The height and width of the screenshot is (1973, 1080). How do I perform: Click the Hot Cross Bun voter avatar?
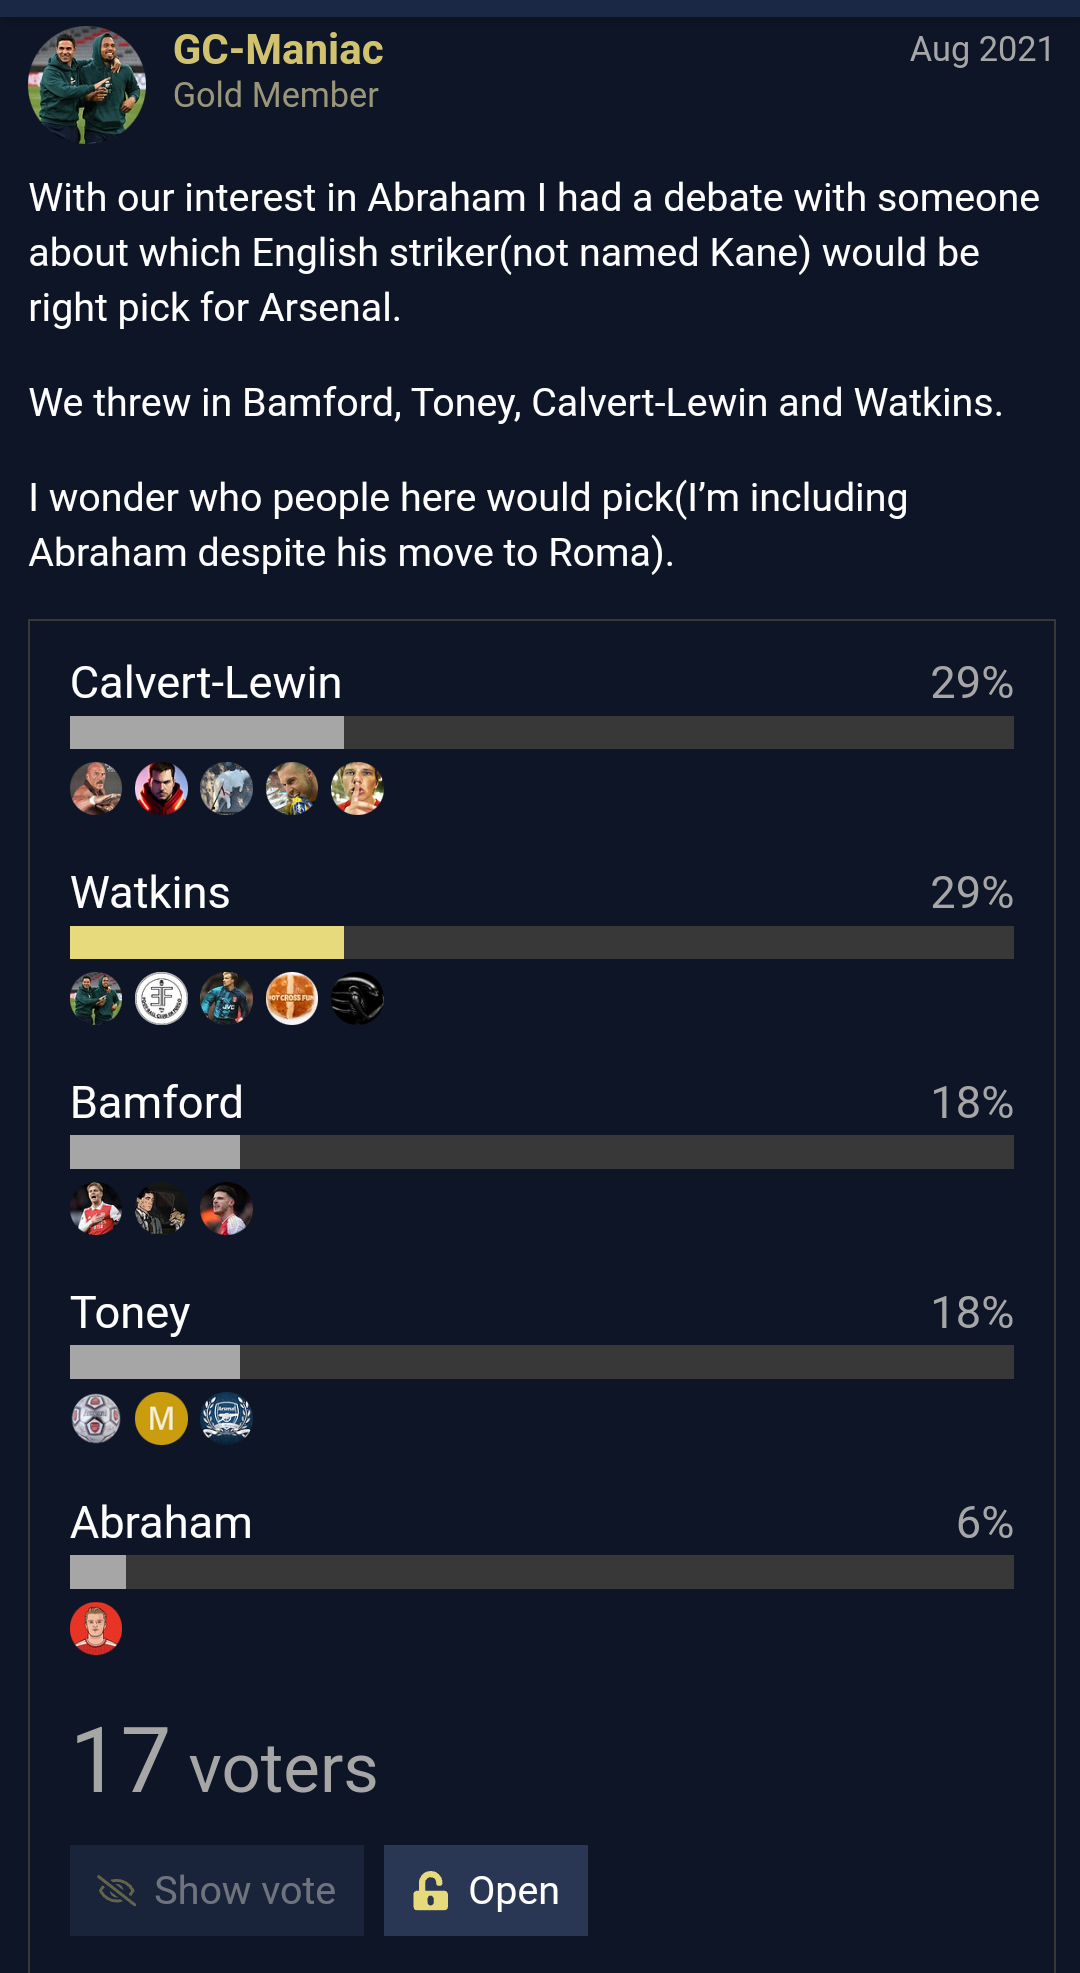(x=292, y=998)
